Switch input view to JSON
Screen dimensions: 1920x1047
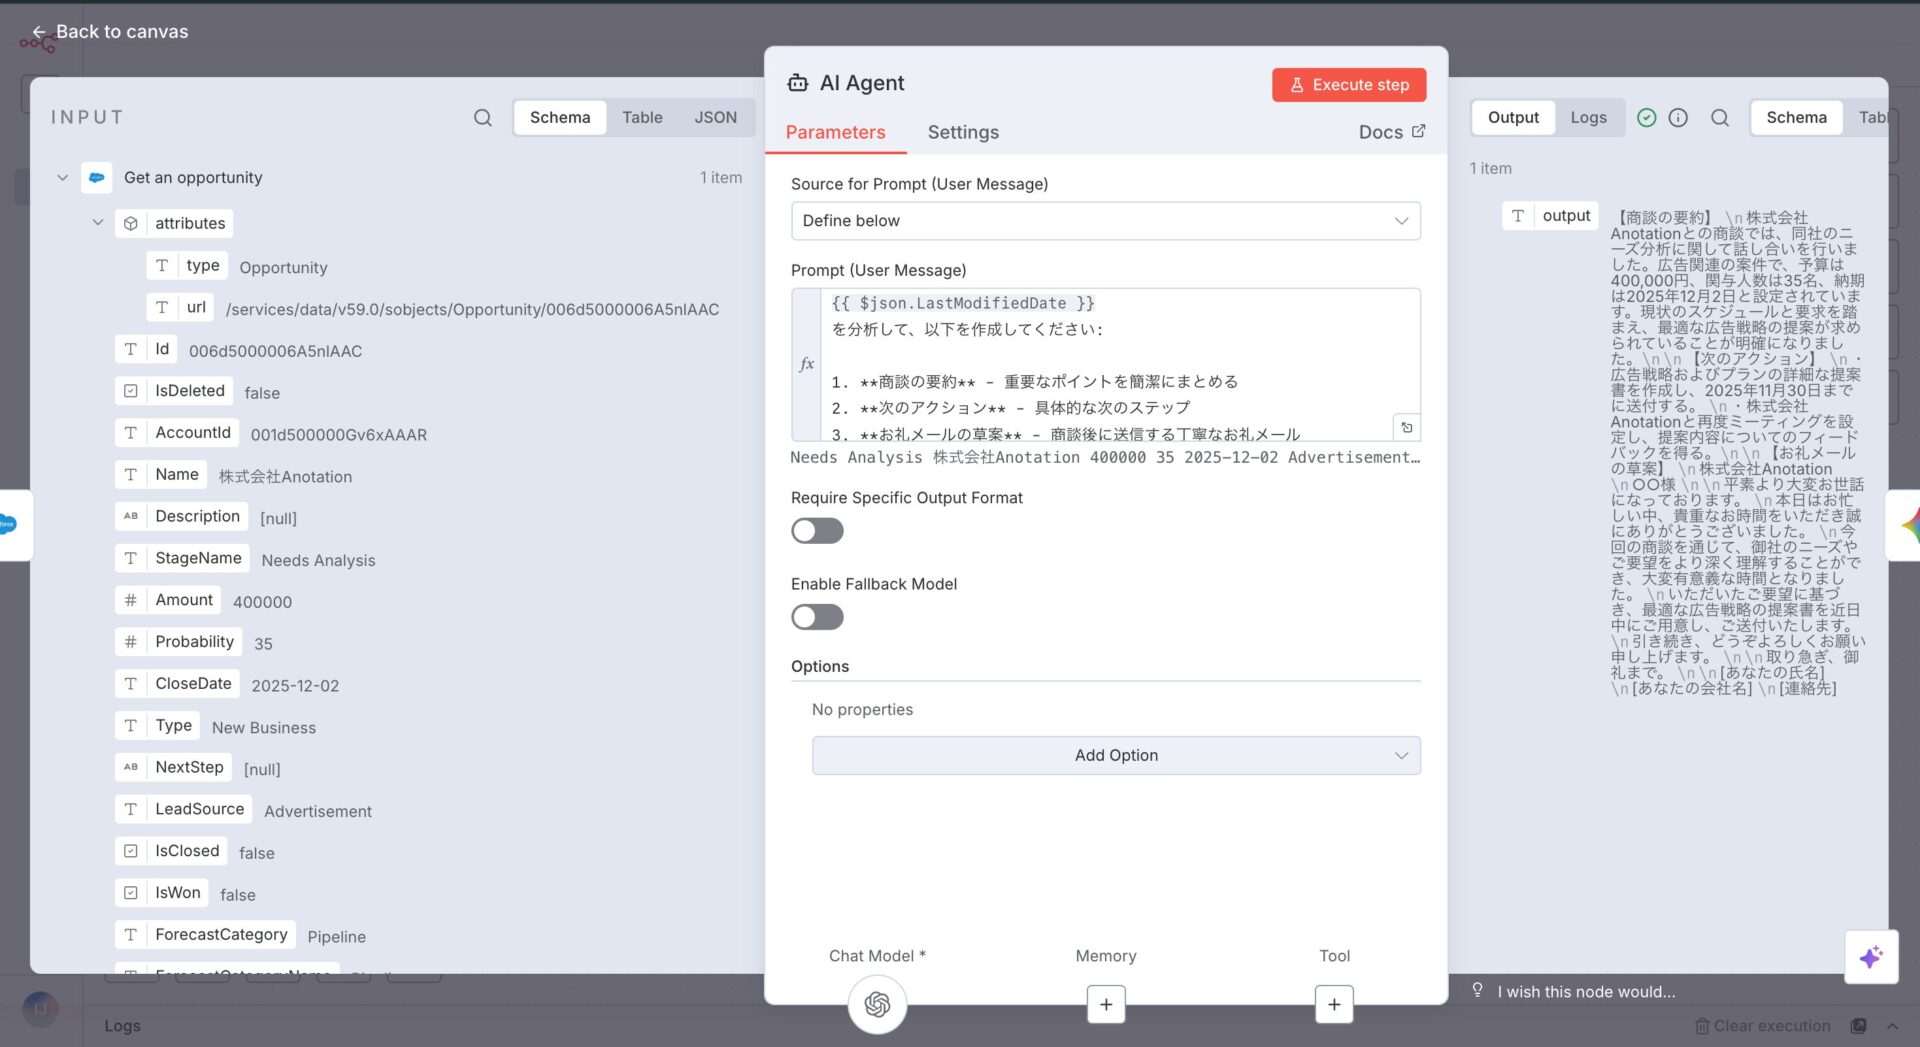[x=715, y=118]
